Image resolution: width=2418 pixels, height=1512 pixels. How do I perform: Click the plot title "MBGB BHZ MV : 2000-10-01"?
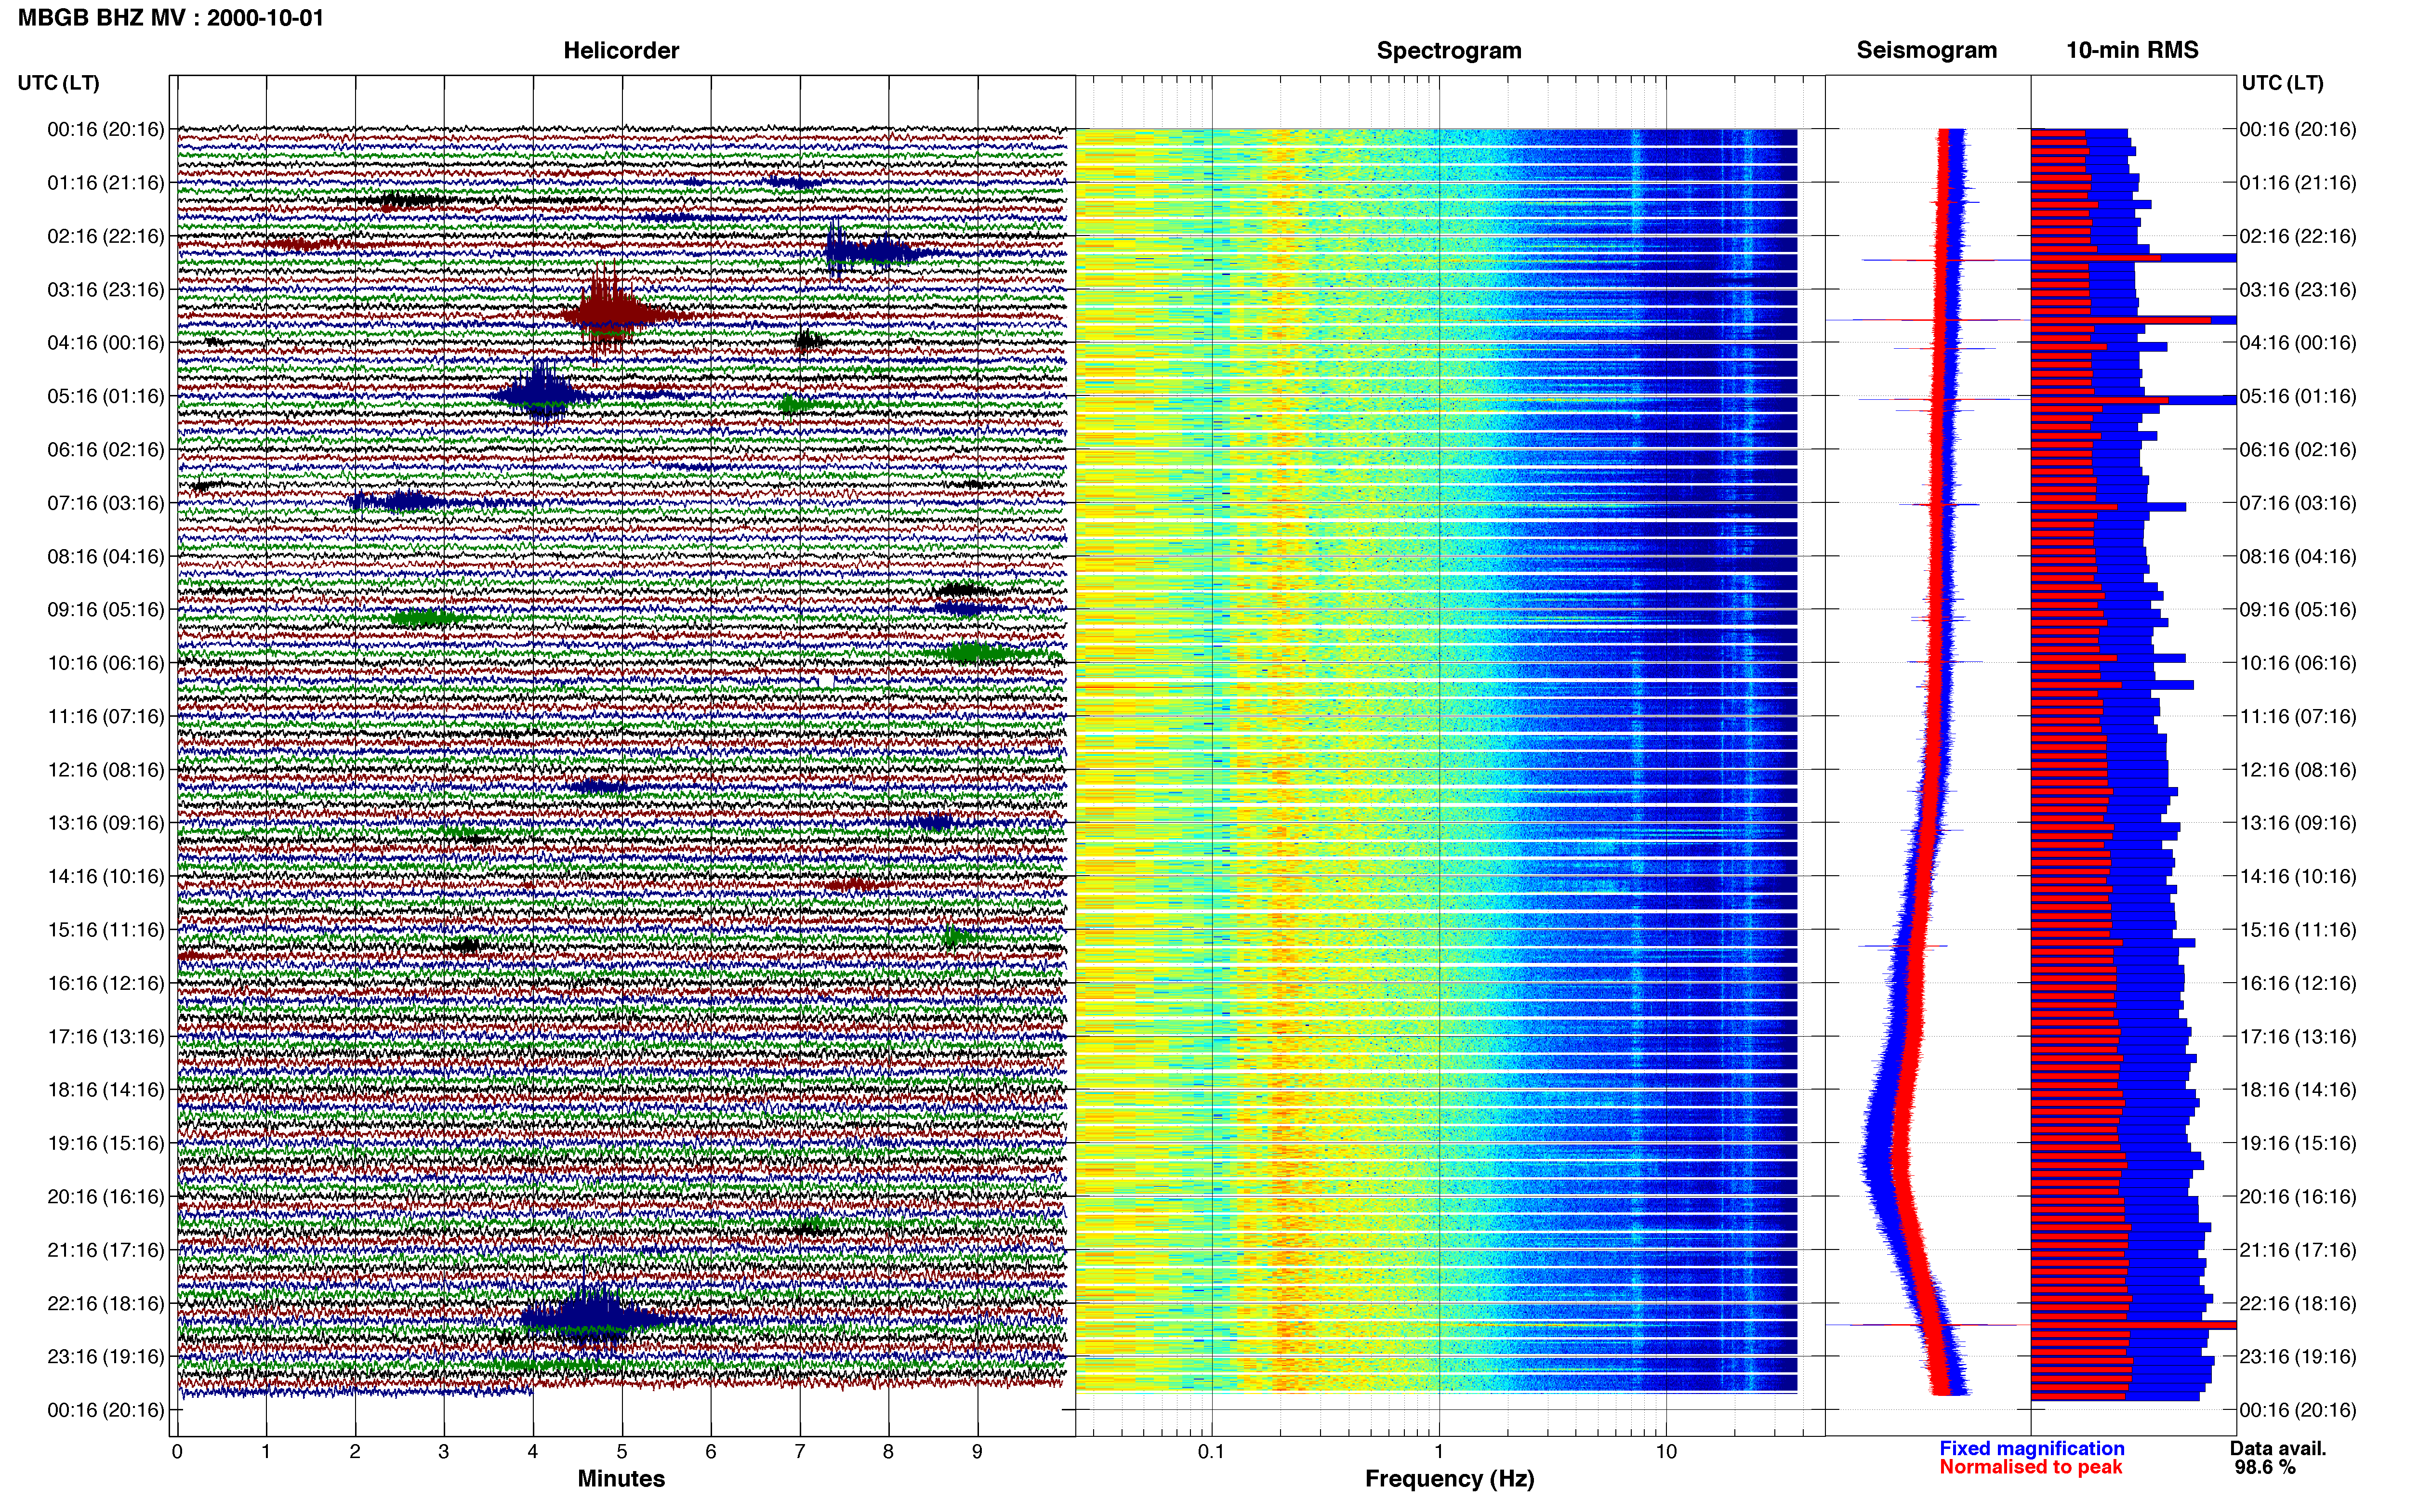coord(171,18)
